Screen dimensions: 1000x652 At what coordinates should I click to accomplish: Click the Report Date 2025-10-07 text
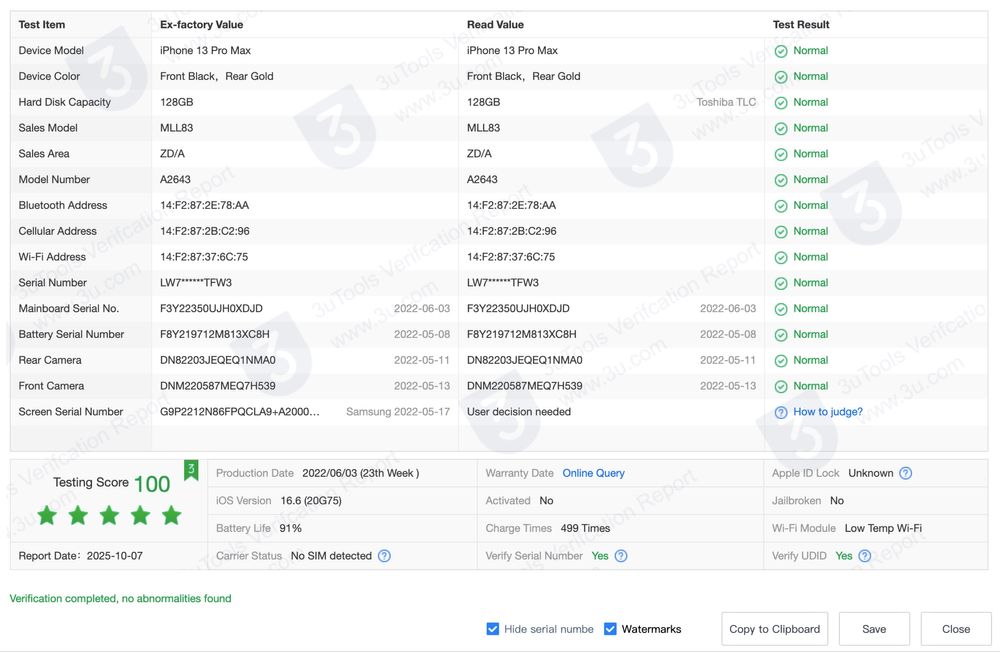coord(80,556)
